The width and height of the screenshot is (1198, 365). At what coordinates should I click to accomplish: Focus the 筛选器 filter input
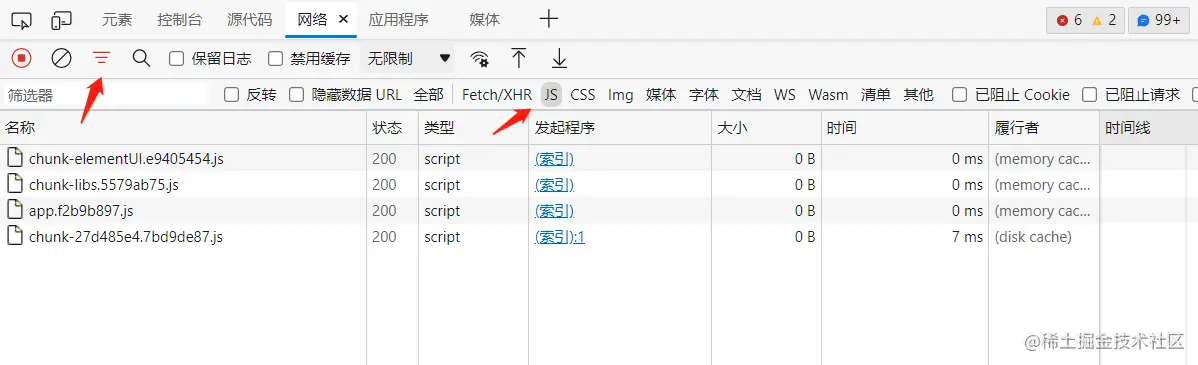coord(105,95)
